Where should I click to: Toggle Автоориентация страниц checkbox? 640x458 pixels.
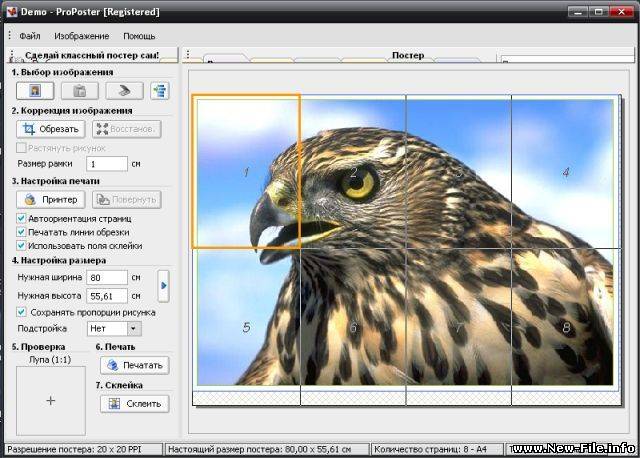21,218
